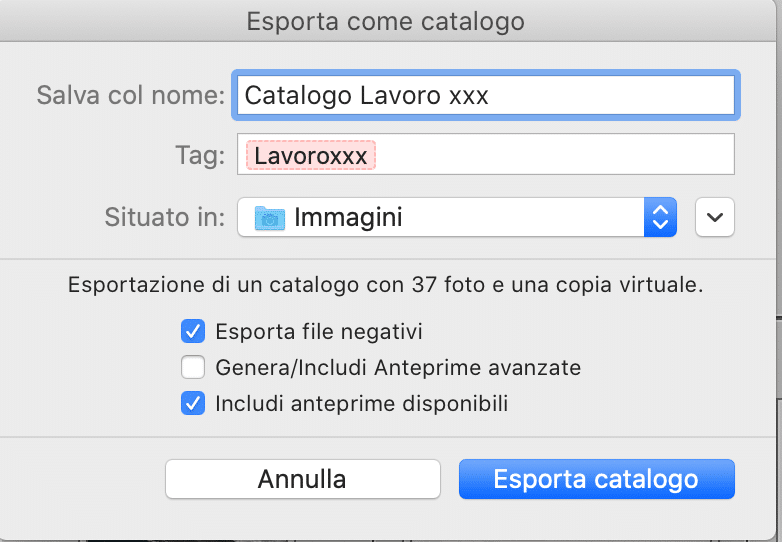Click the Immagini folder icon
Screen dimensions: 782x542
(x=269, y=217)
